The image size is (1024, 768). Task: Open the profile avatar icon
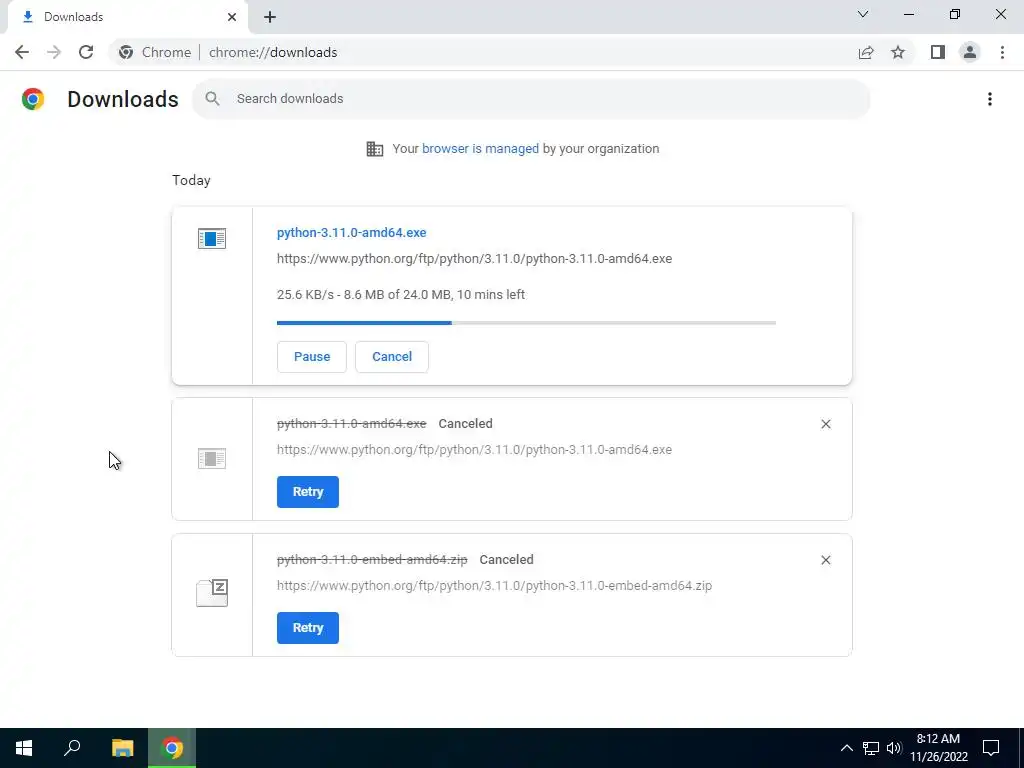970,52
